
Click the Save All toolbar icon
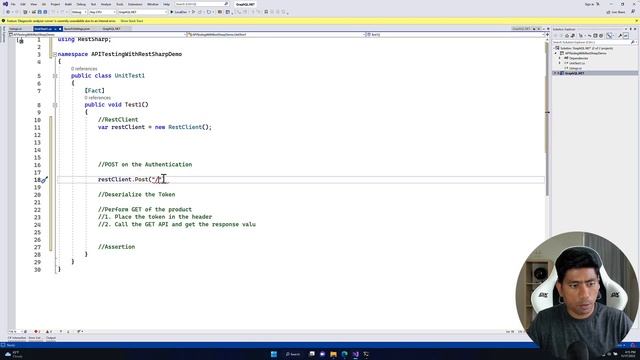45,12
